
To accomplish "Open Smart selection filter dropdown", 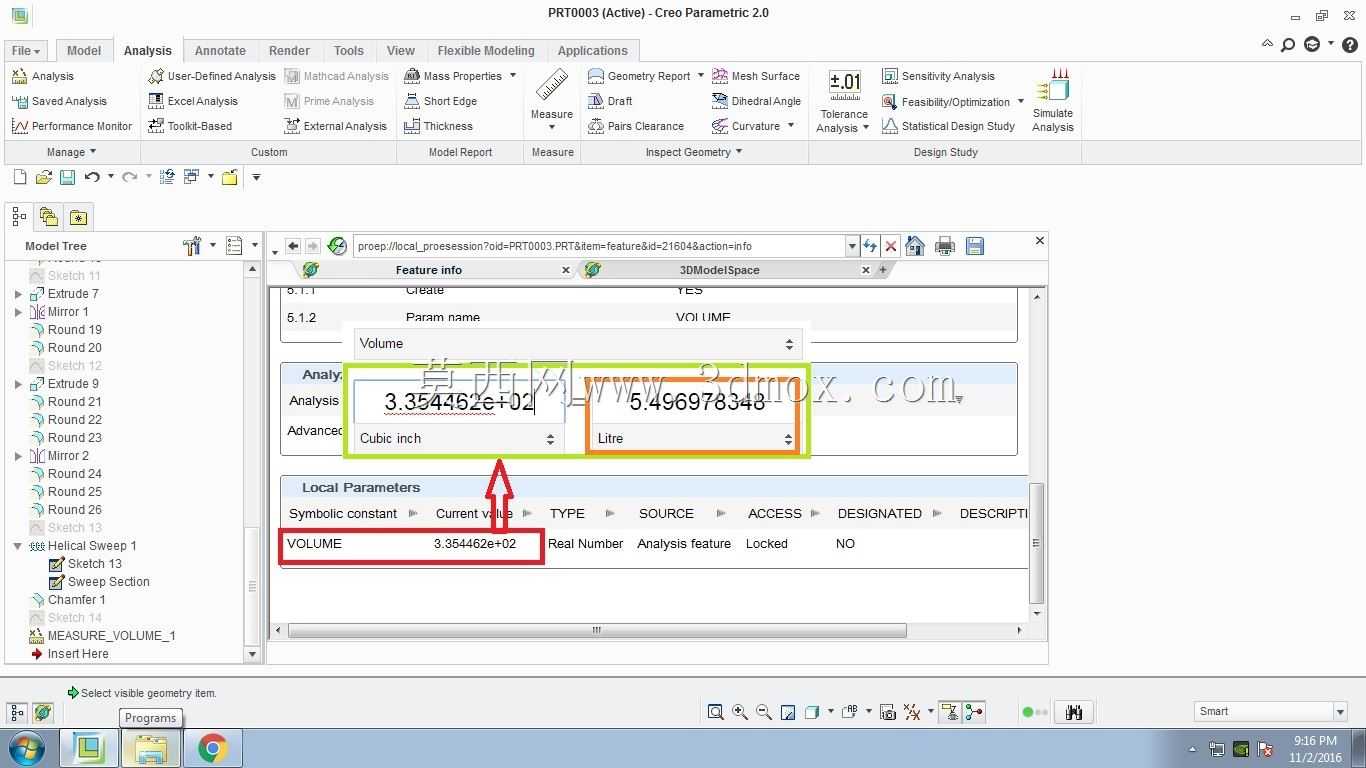I will 1340,711.
